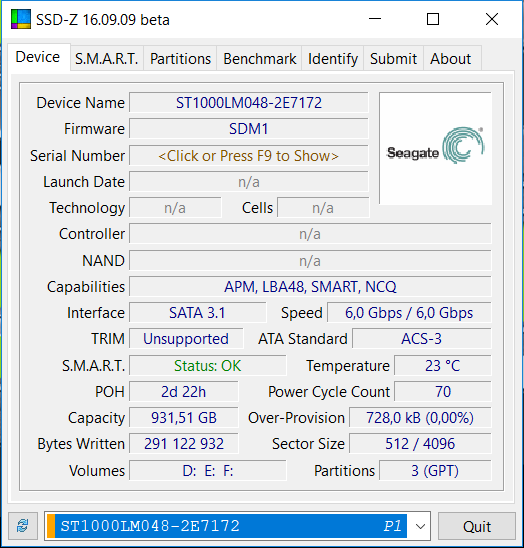The width and height of the screenshot is (524, 548).
Task: Reveal the hidden Serial Number field
Action: click(249, 156)
